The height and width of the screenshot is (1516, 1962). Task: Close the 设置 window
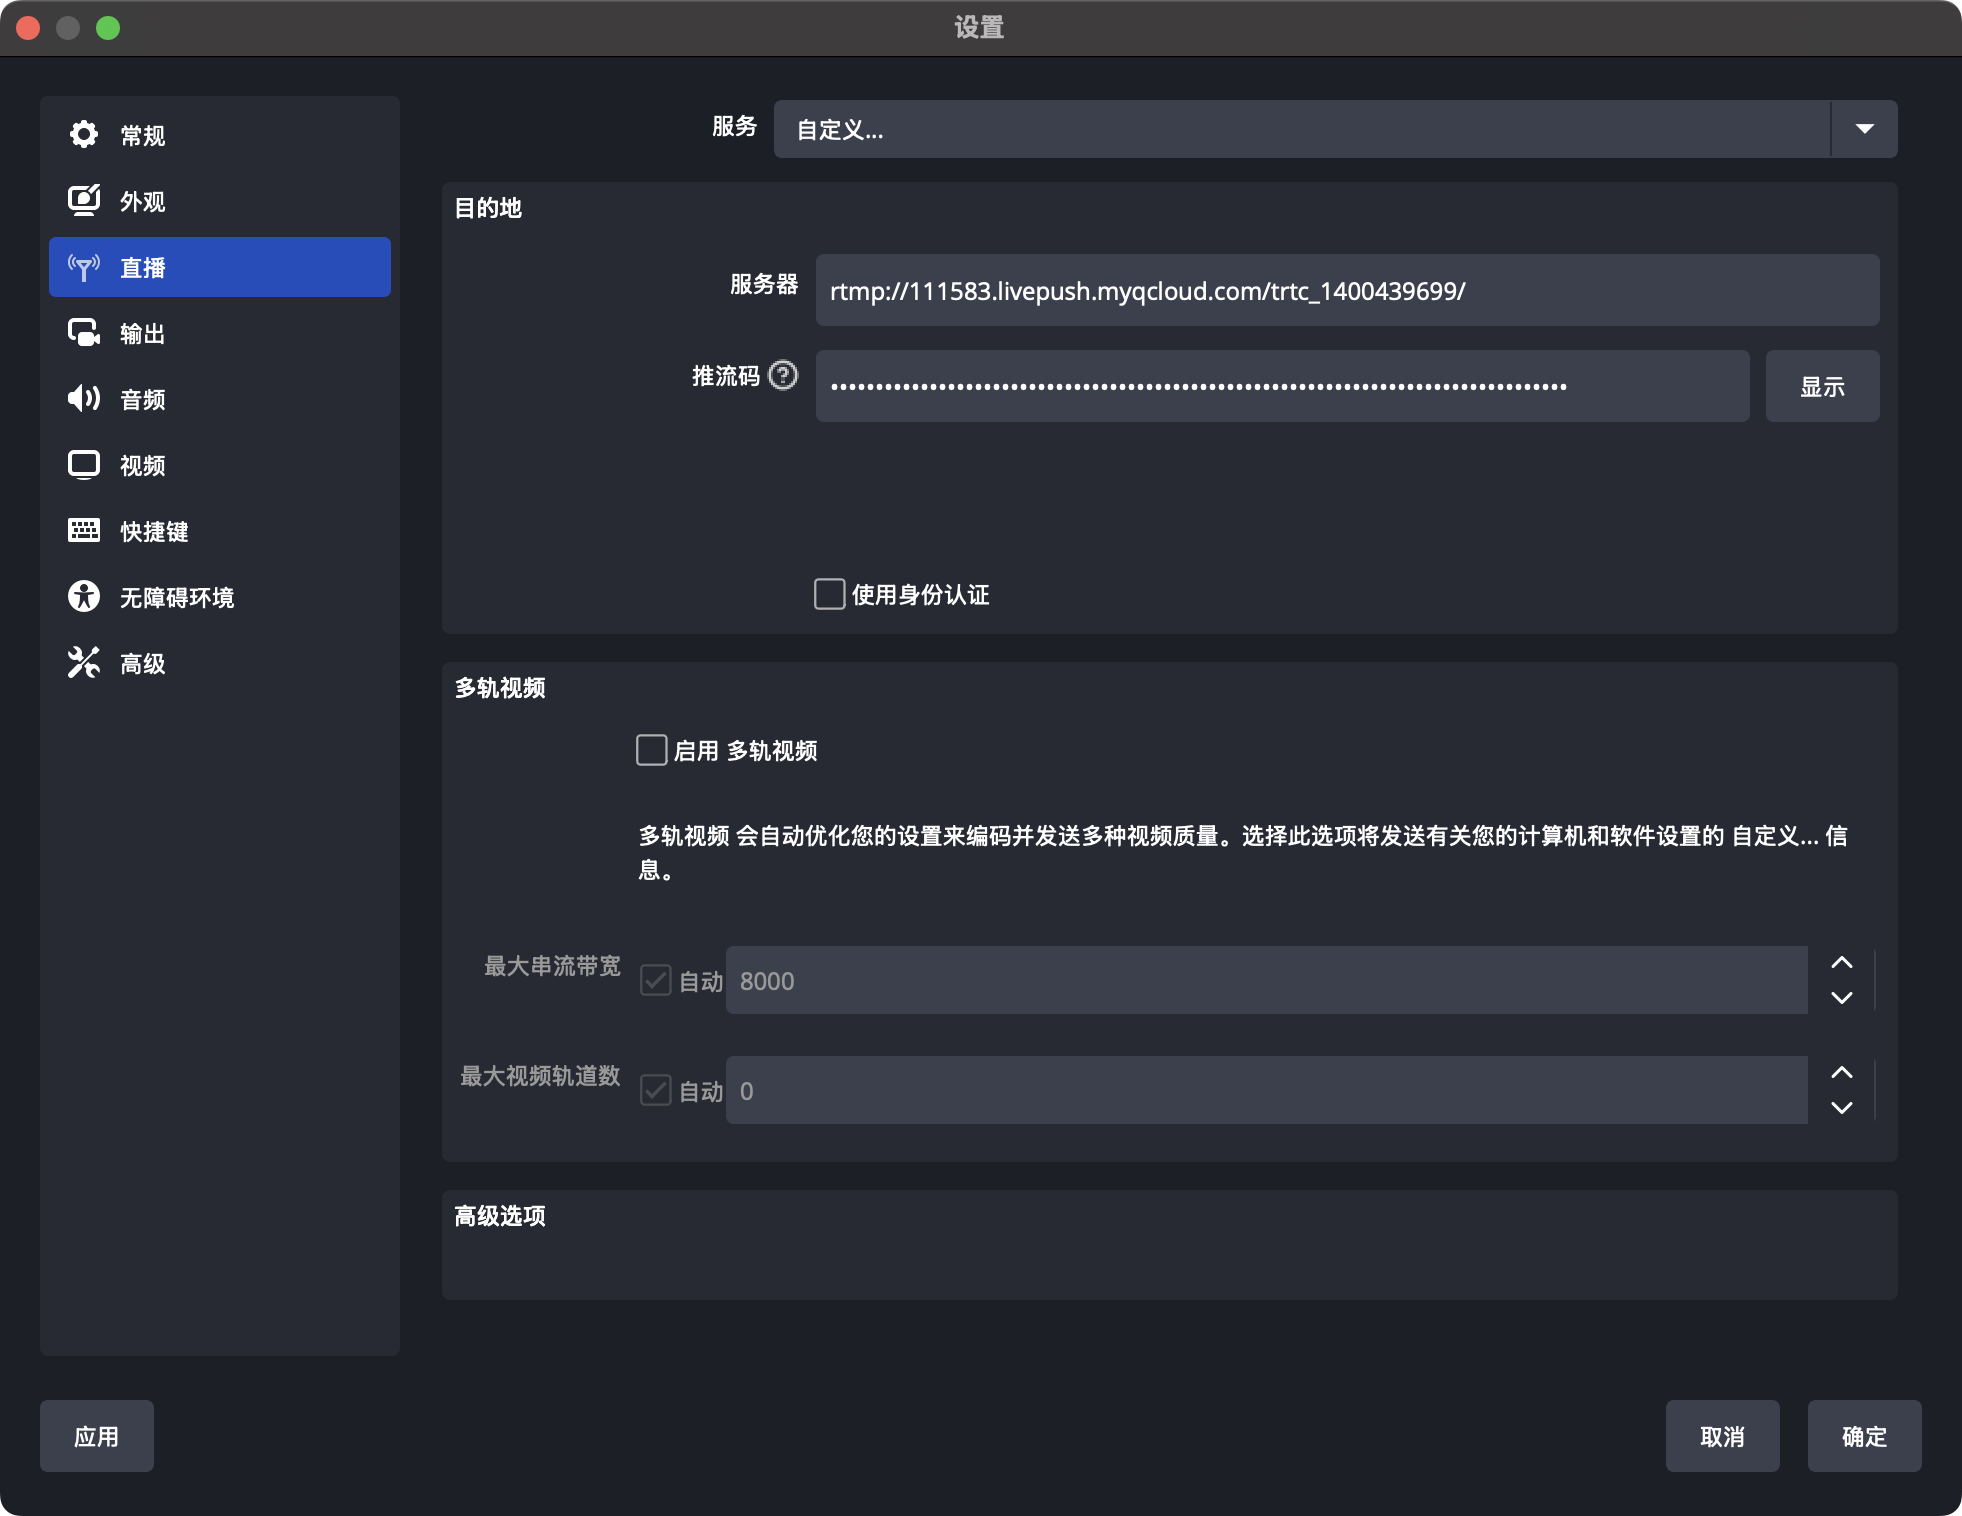pyautogui.click(x=28, y=28)
